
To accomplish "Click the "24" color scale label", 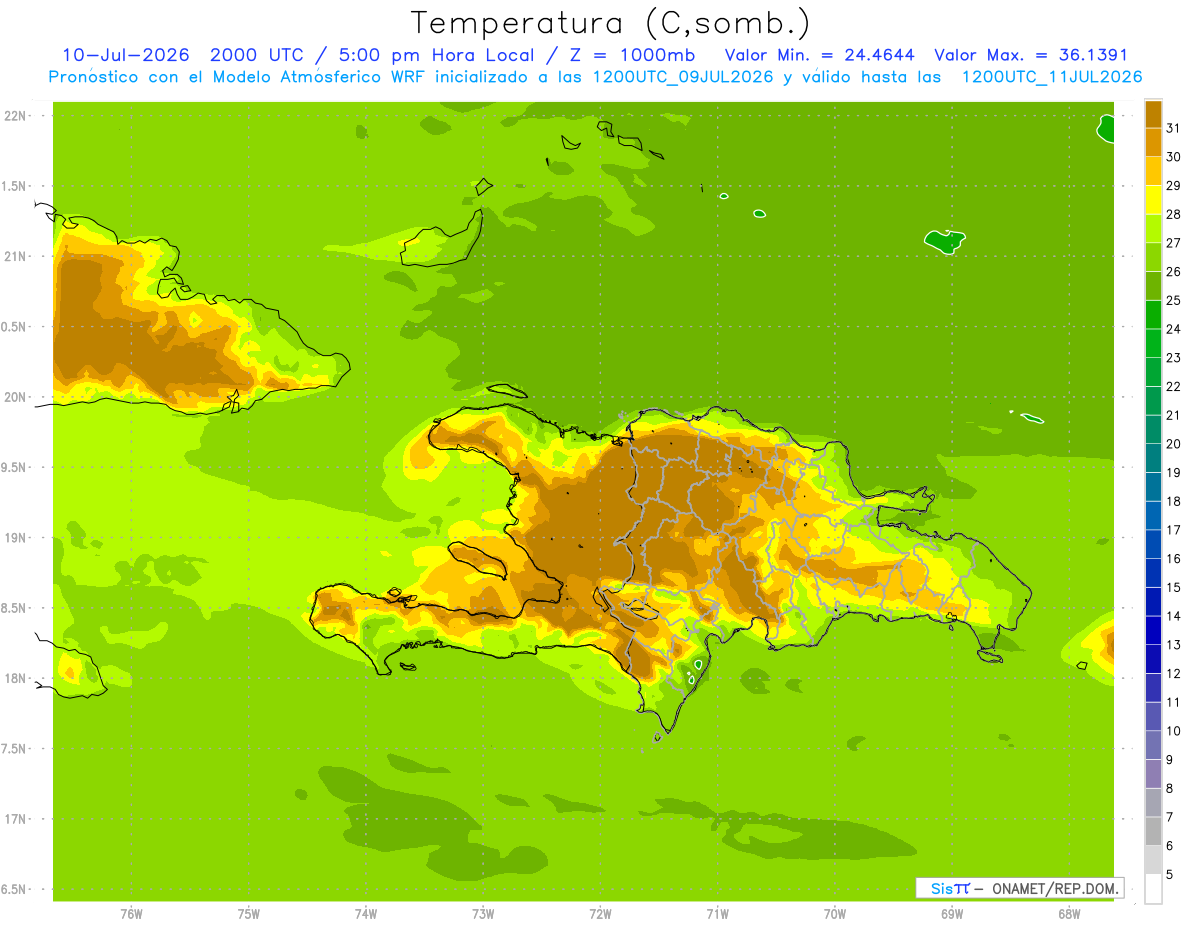I will coord(1173,329).
